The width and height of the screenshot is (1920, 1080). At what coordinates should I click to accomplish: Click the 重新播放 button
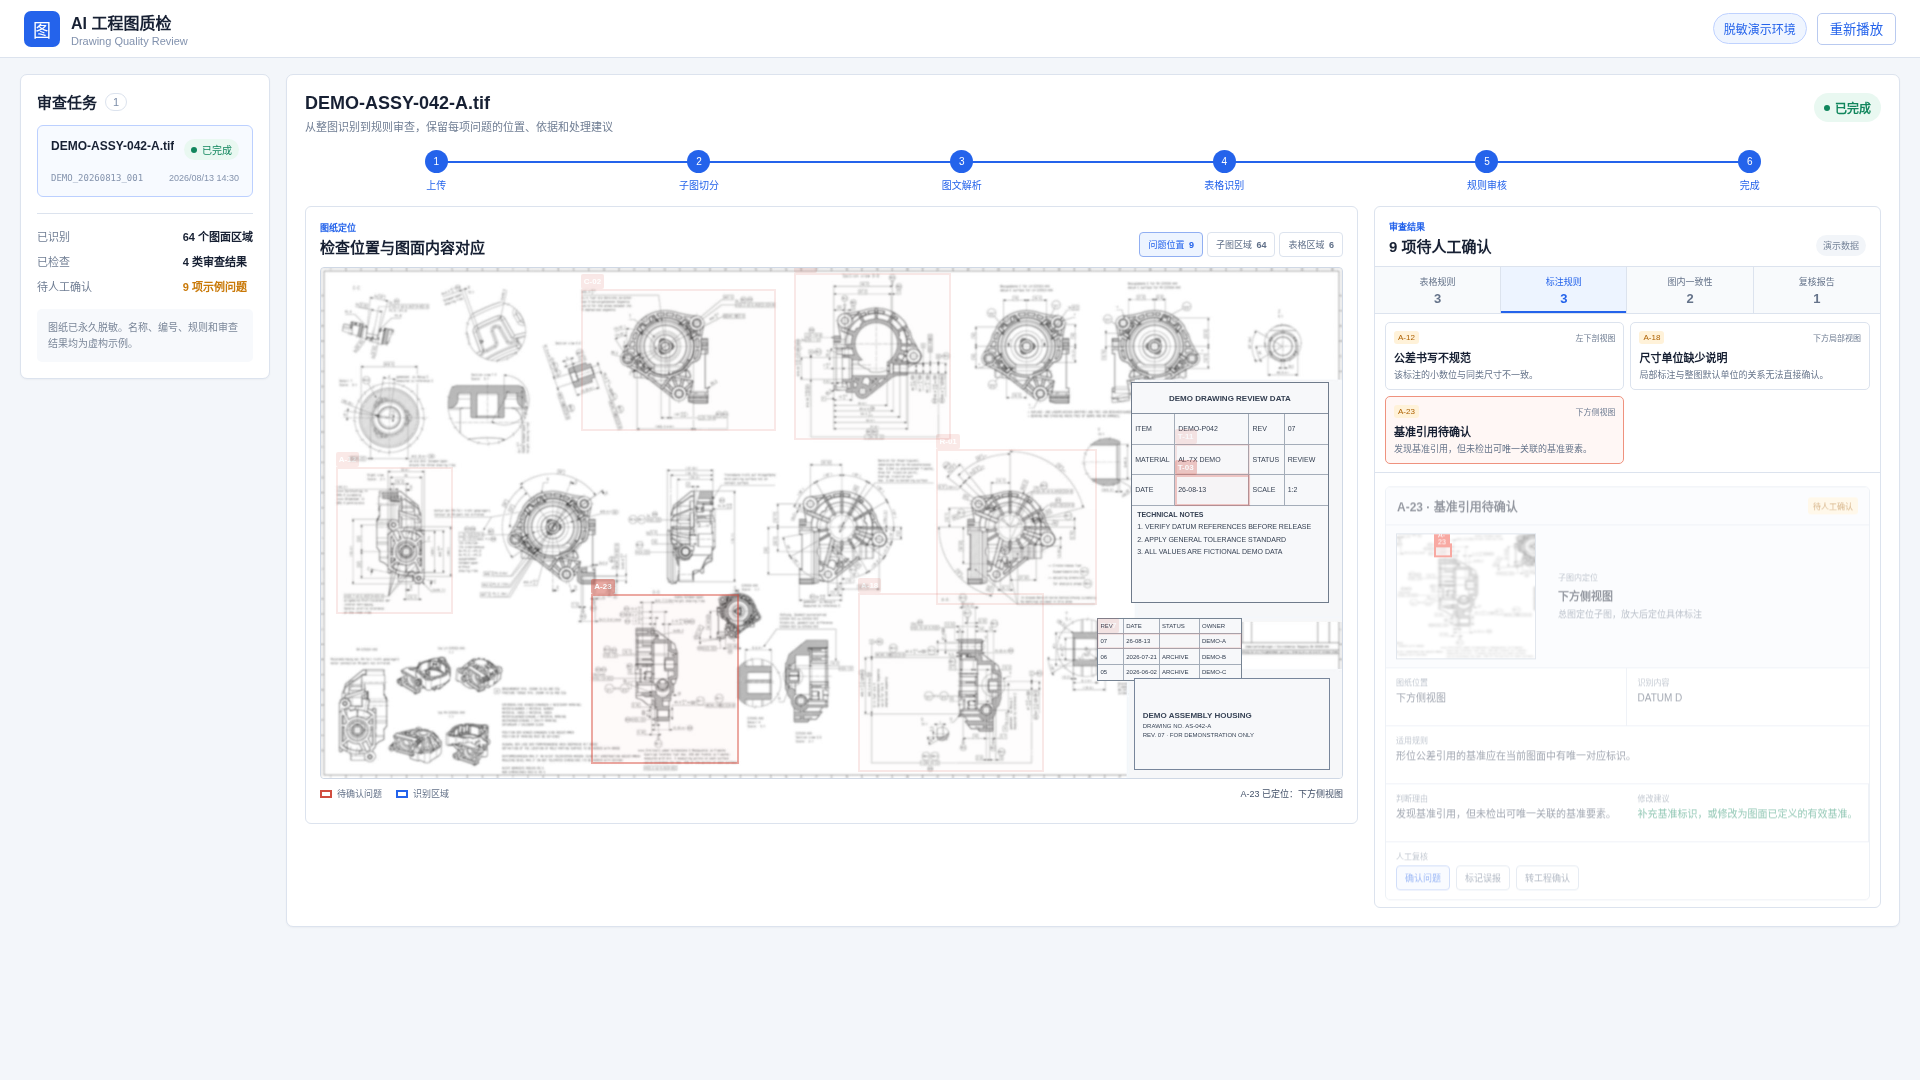(x=1856, y=29)
